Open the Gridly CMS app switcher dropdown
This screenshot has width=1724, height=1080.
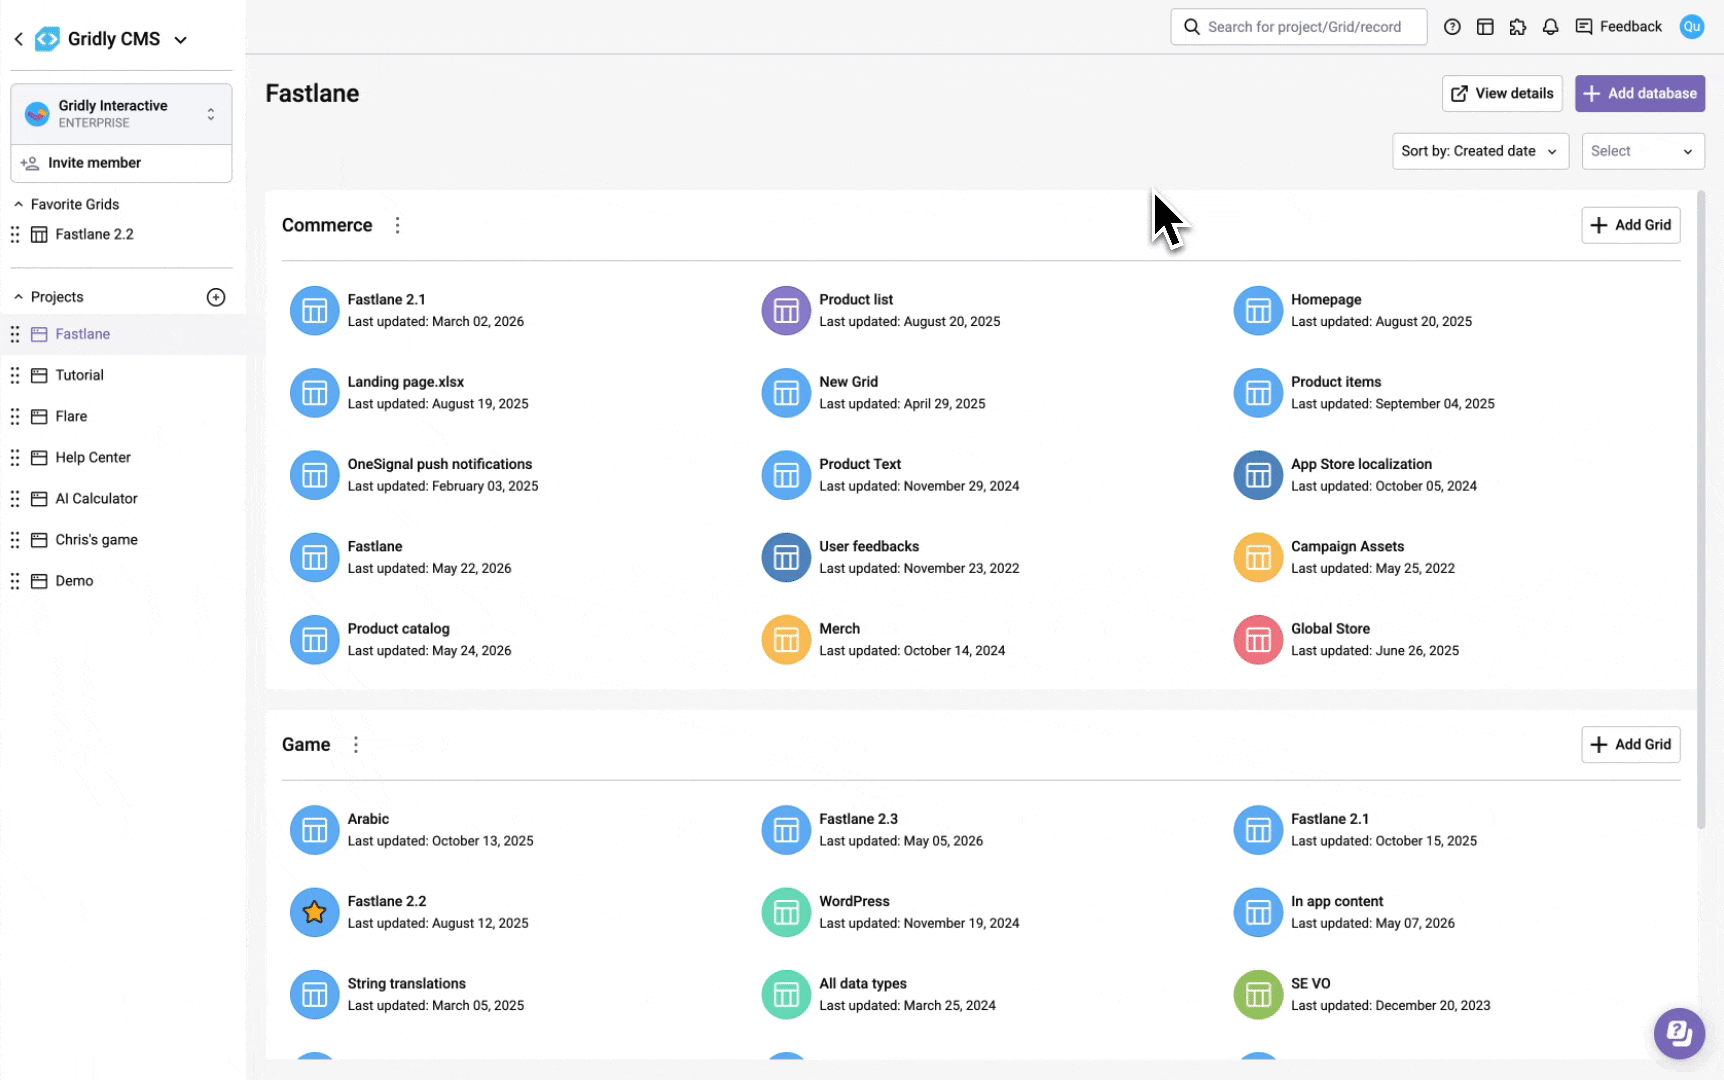tap(181, 40)
